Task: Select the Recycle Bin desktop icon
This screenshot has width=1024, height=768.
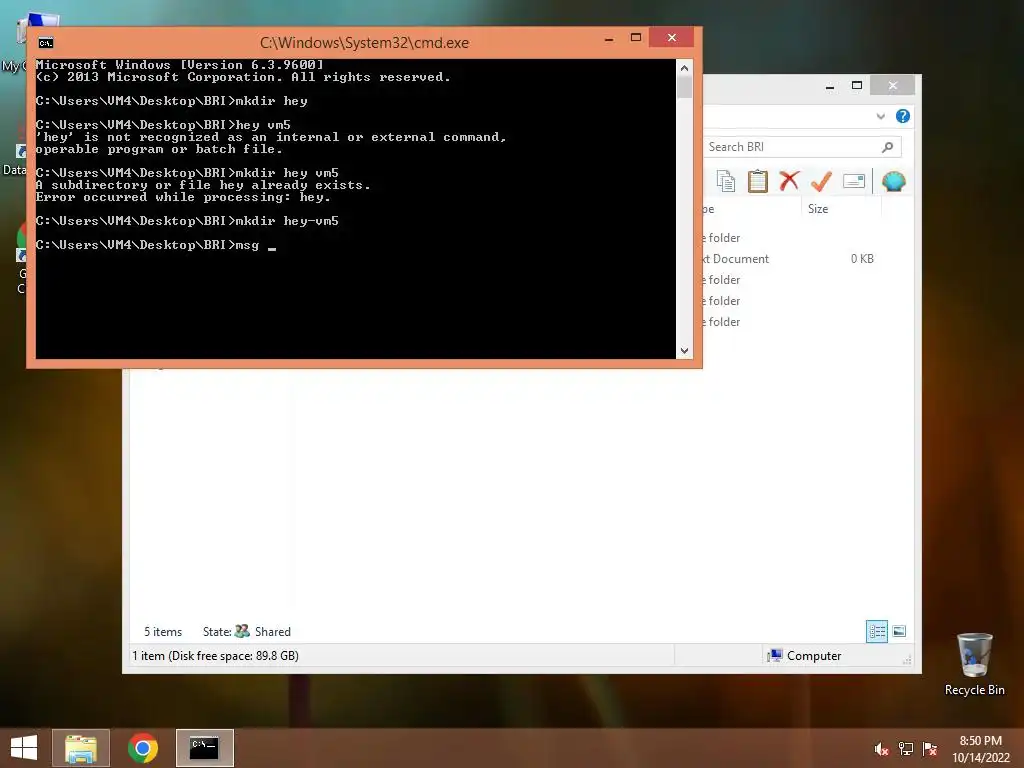Action: 974,664
